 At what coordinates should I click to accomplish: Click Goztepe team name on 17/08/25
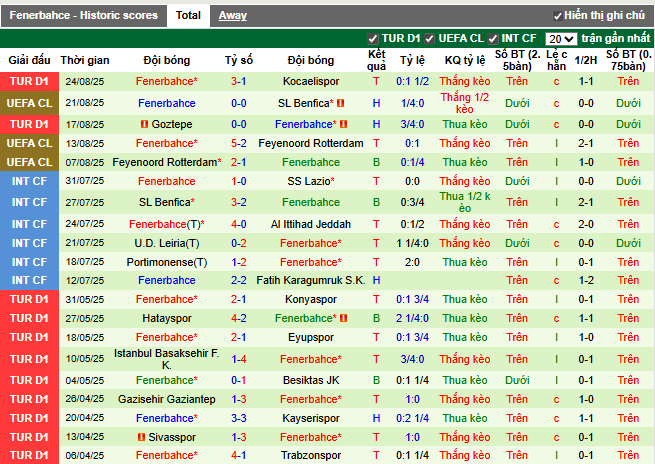coord(172,124)
